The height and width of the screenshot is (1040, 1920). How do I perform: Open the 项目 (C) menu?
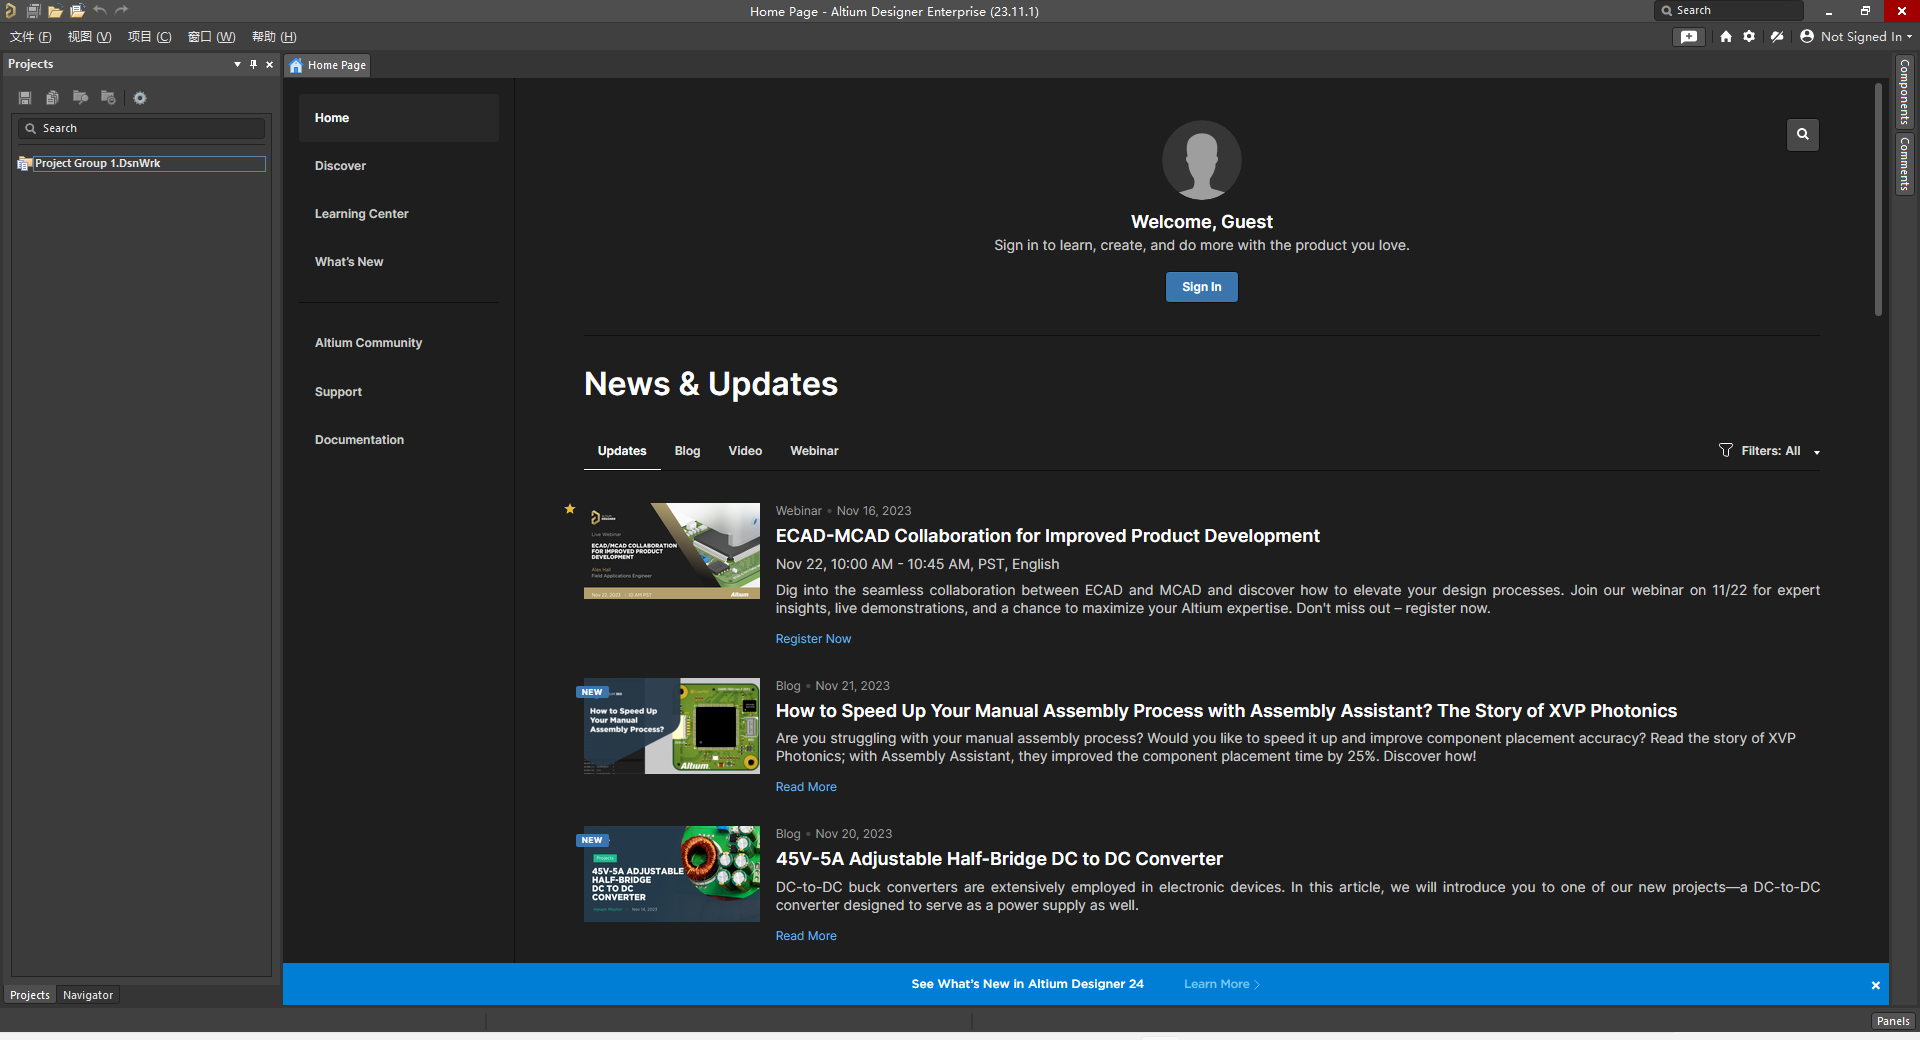click(150, 37)
